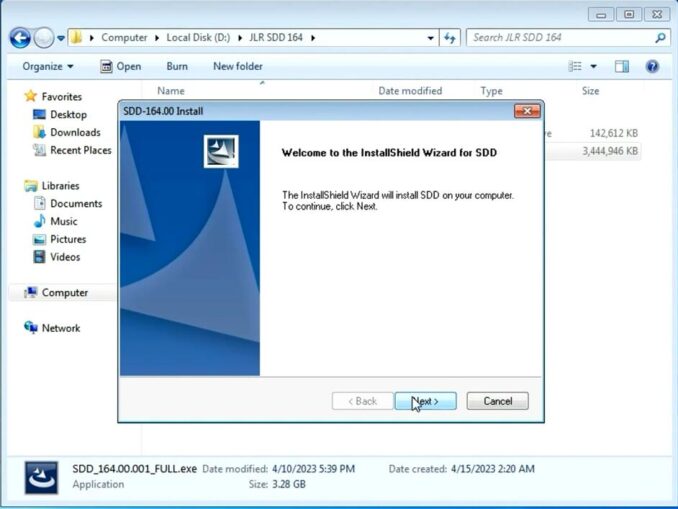Click the Open toolbar icon
678x509 pixels.
(x=106, y=66)
